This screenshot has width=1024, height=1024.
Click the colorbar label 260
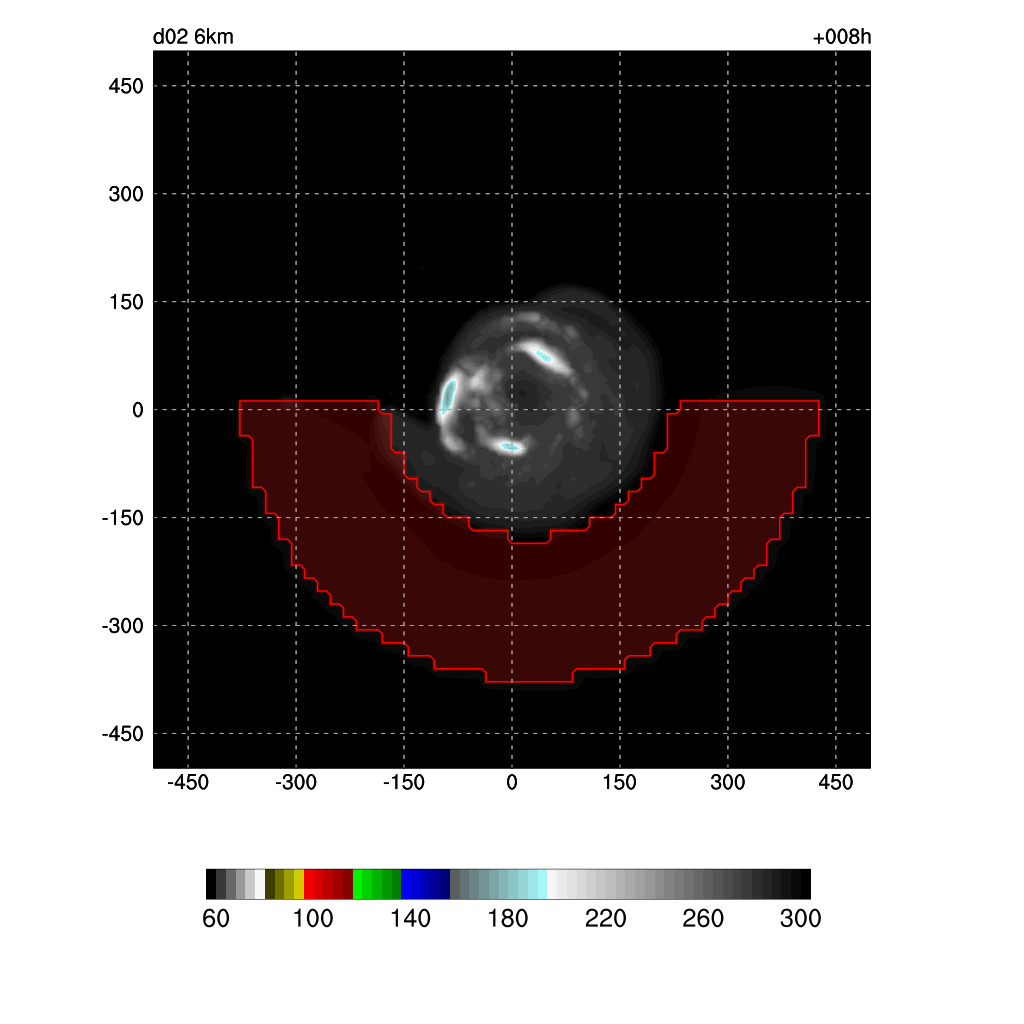[x=703, y=918]
